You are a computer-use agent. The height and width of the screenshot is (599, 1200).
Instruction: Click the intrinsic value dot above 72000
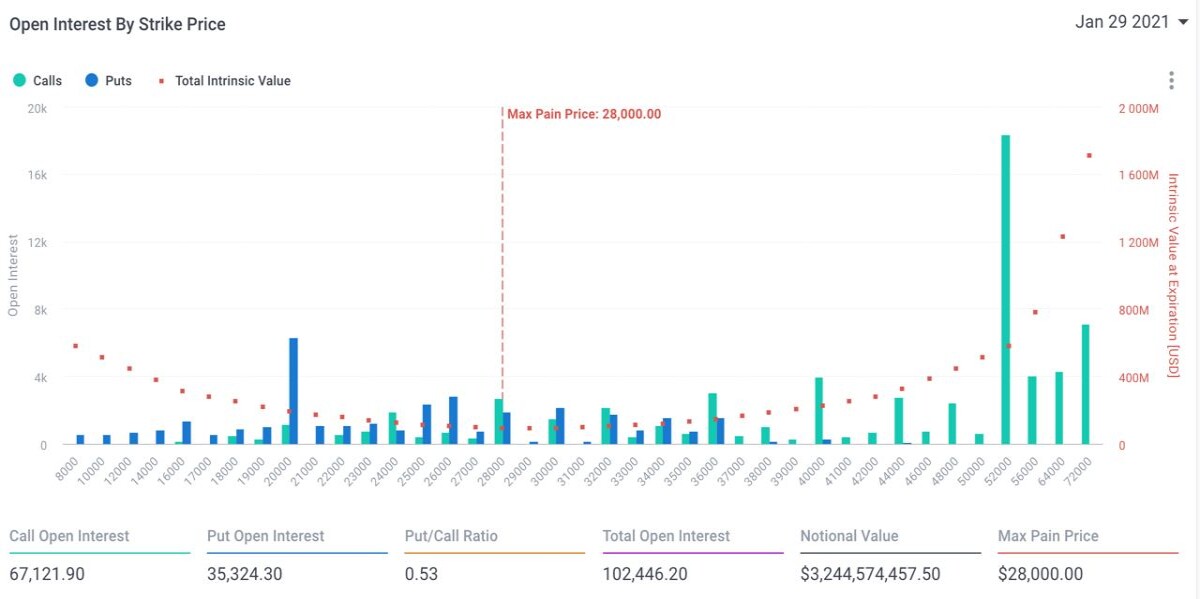(1089, 155)
